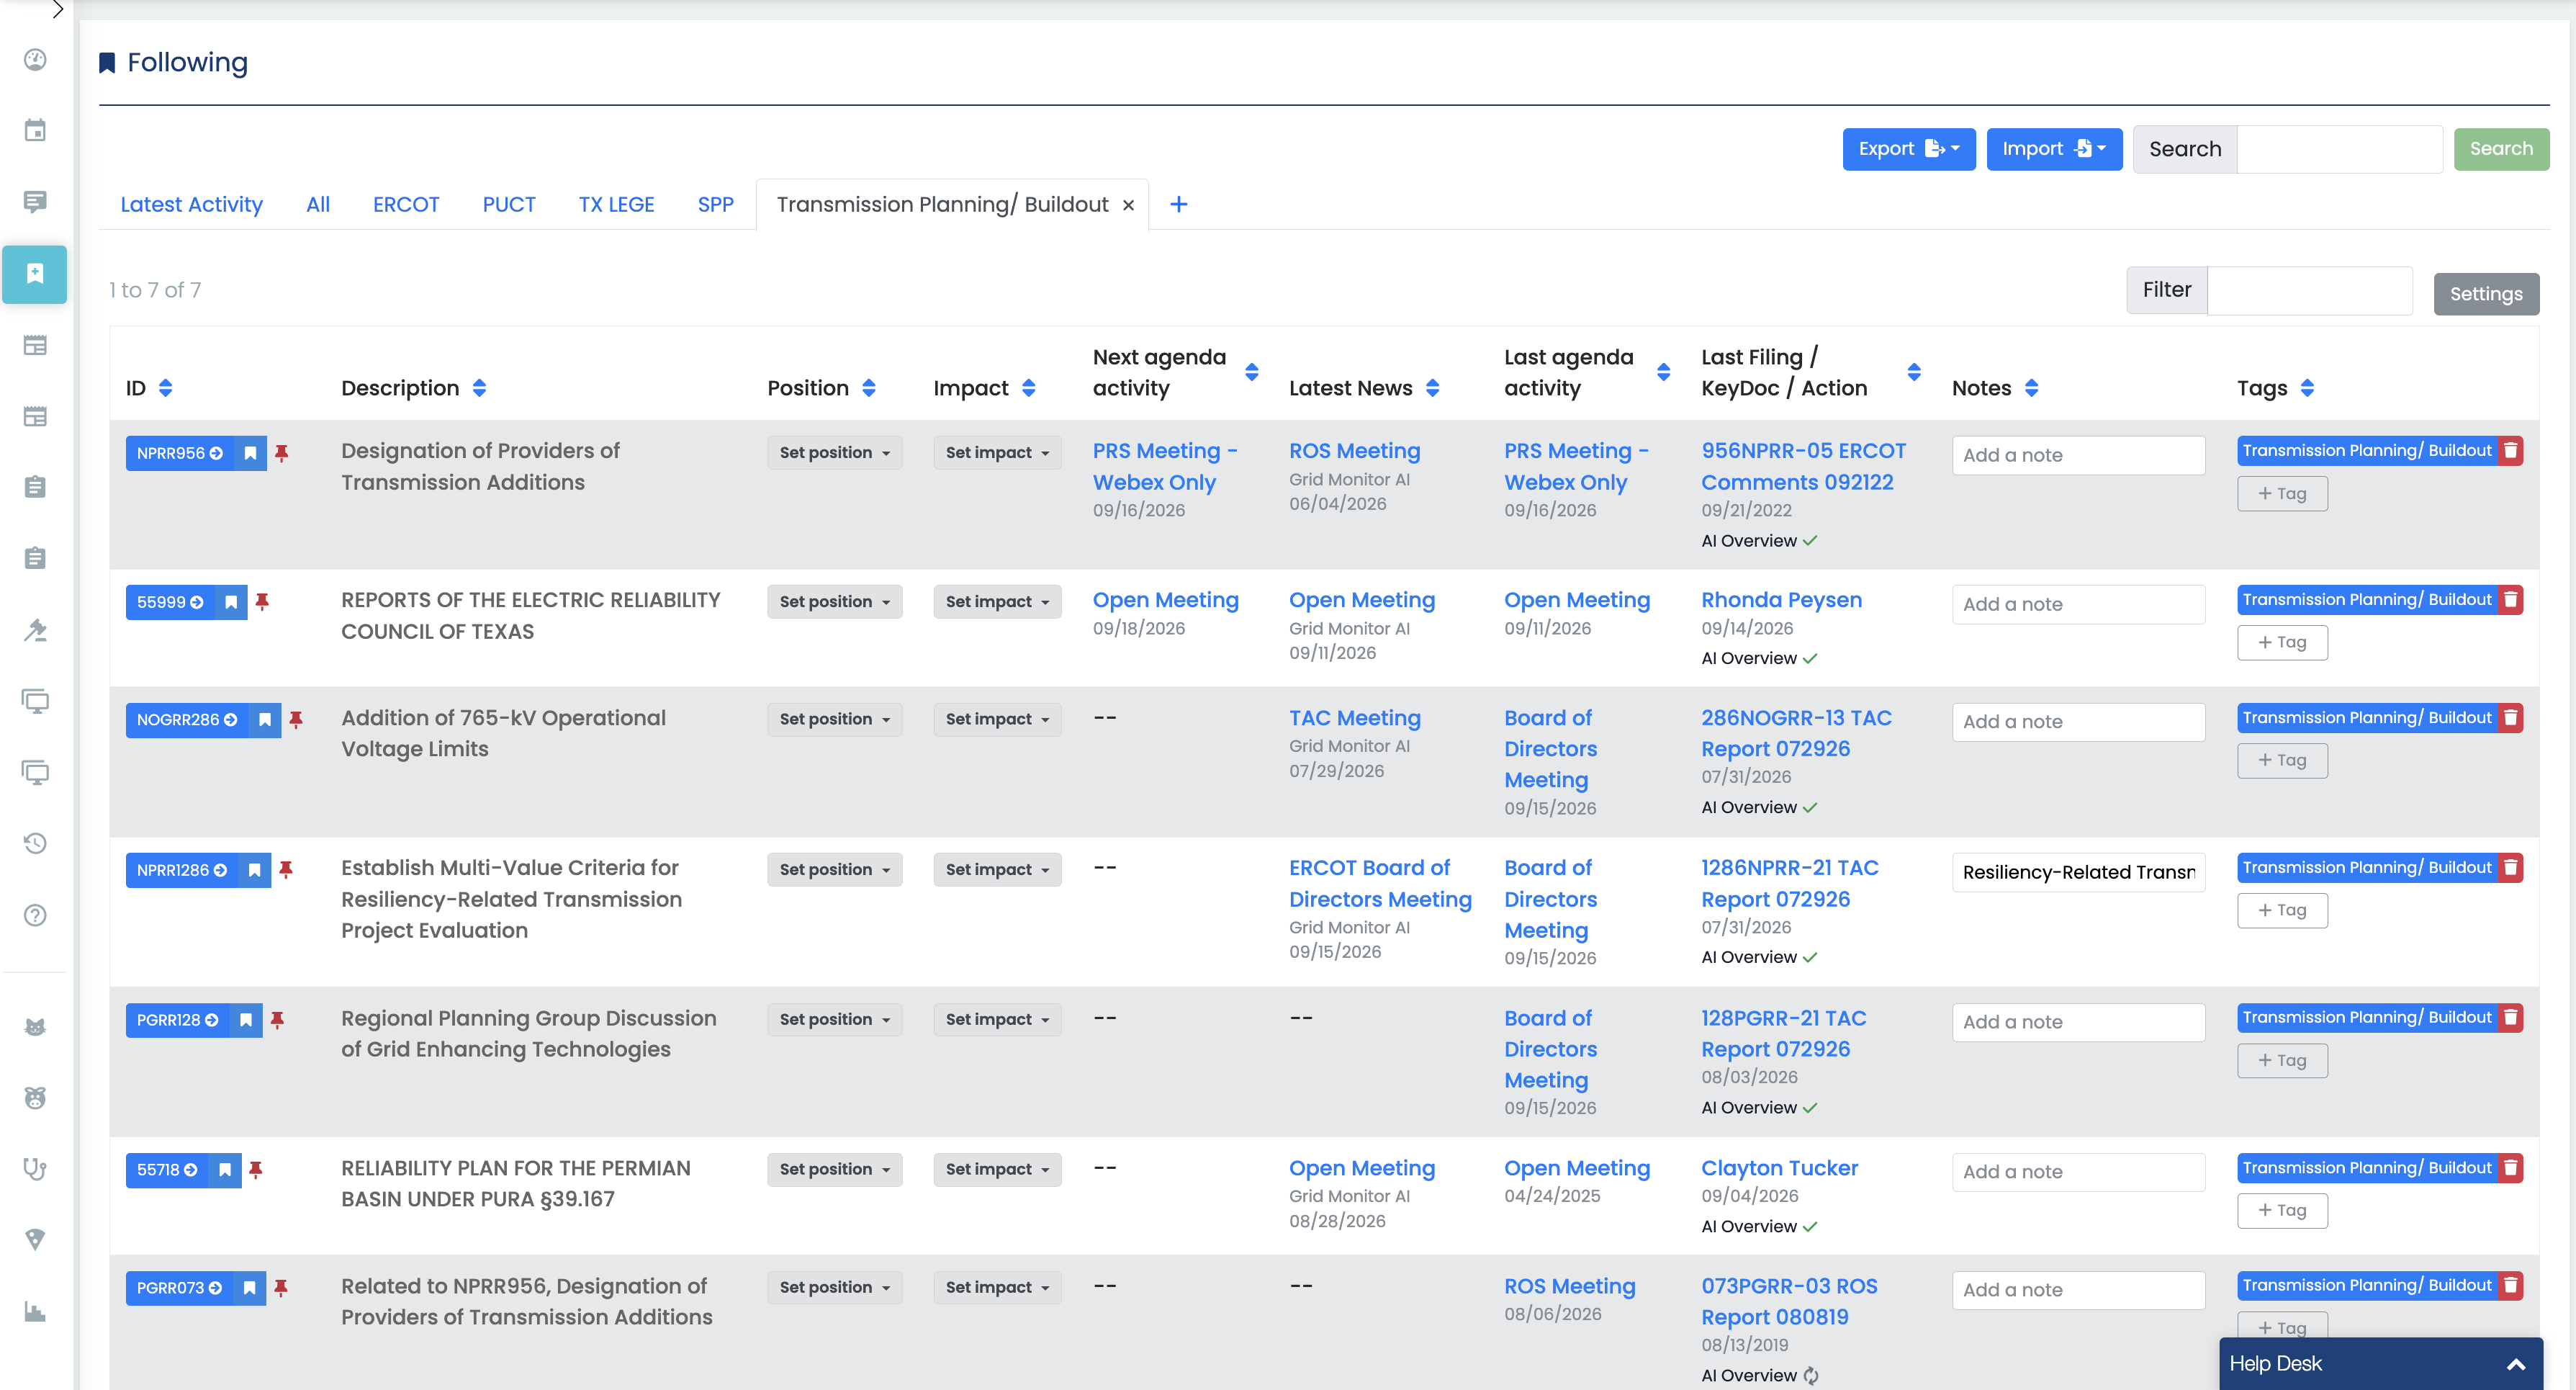Click the gray Settings button
This screenshot has width=2576, height=1390.
pyautogui.click(x=2486, y=294)
